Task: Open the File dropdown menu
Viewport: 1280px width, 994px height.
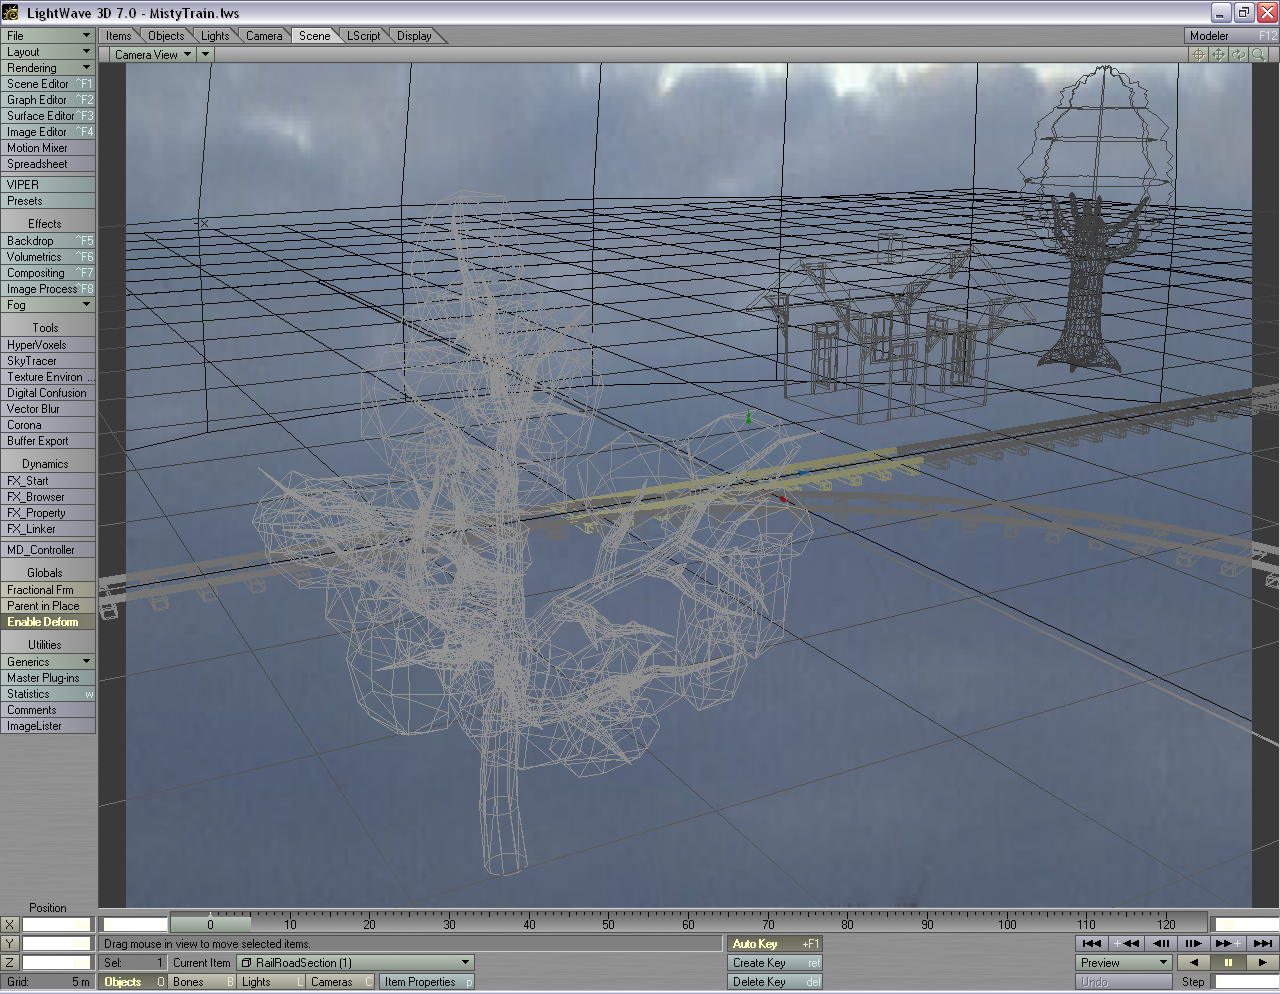Action: (47, 36)
